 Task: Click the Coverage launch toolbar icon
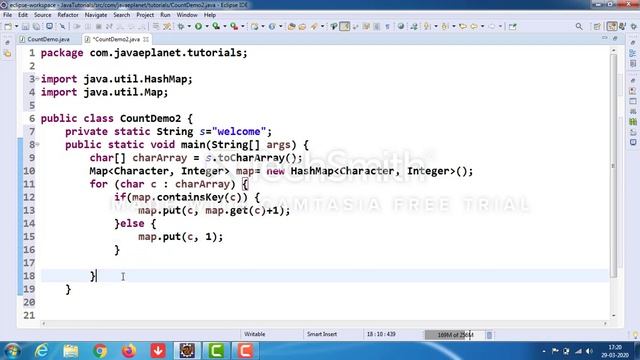coord(216,27)
